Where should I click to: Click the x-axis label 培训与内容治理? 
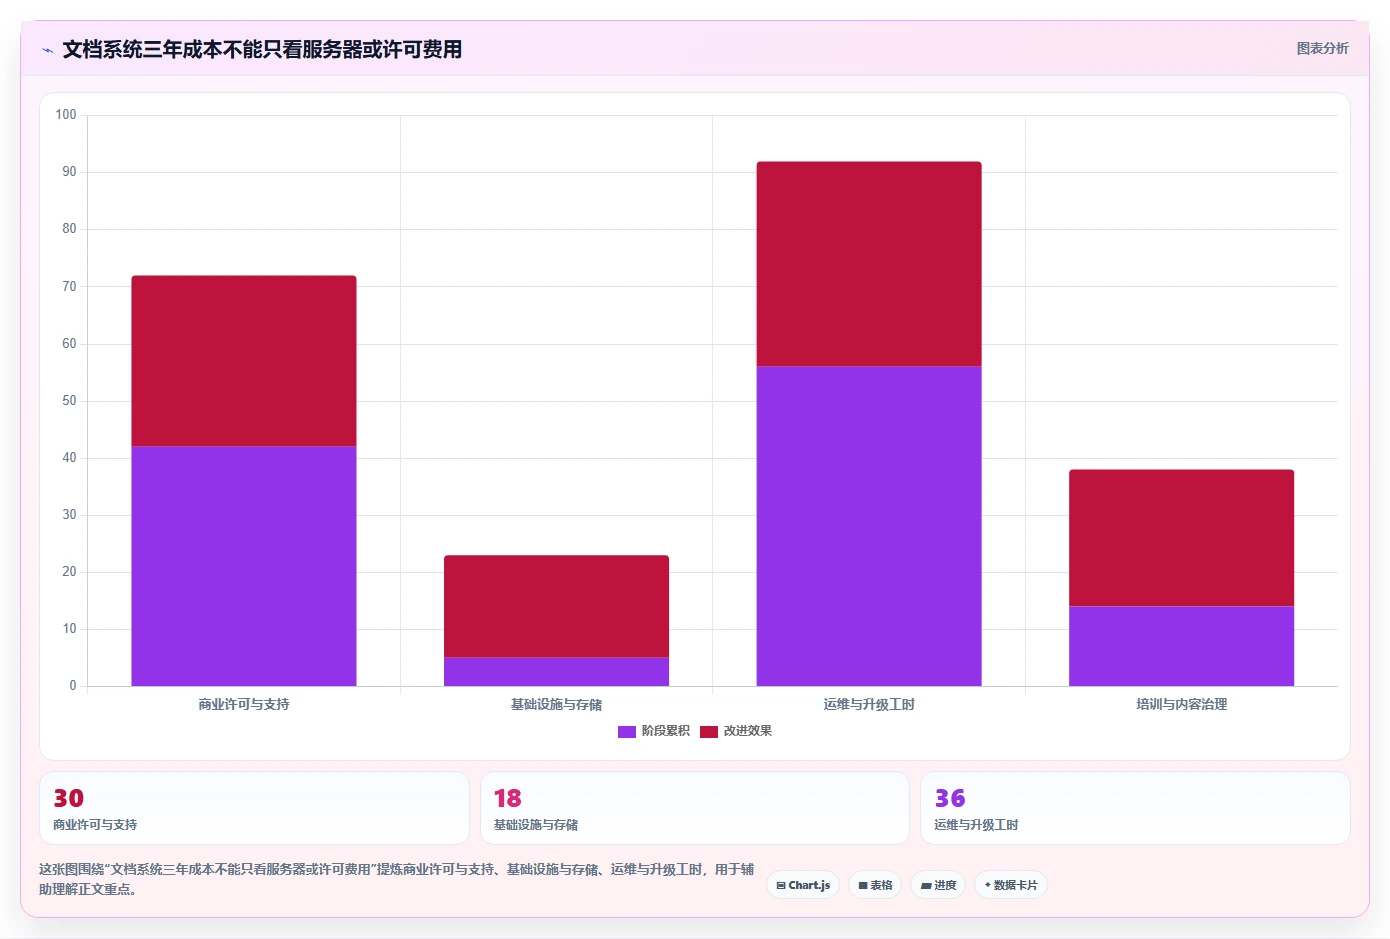(1181, 705)
